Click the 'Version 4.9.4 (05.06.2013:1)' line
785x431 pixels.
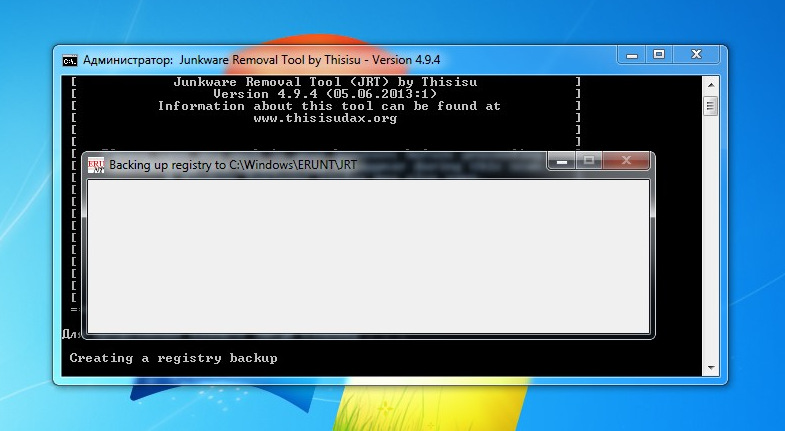[325, 94]
